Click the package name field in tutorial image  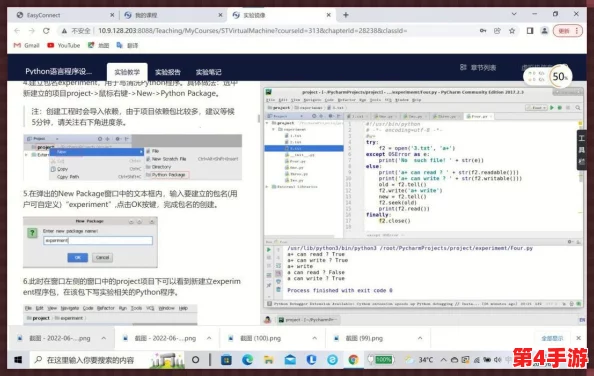tap(98, 240)
